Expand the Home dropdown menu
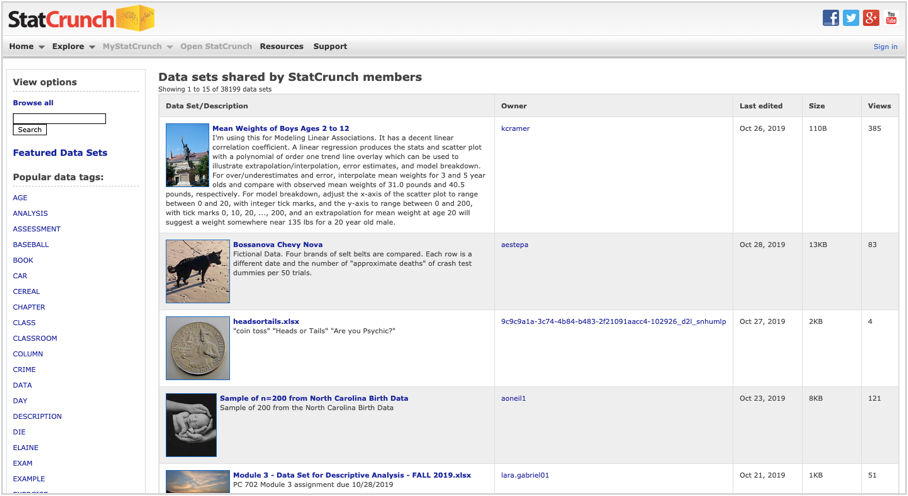Viewport: 908px width, 496px height. 26,46
